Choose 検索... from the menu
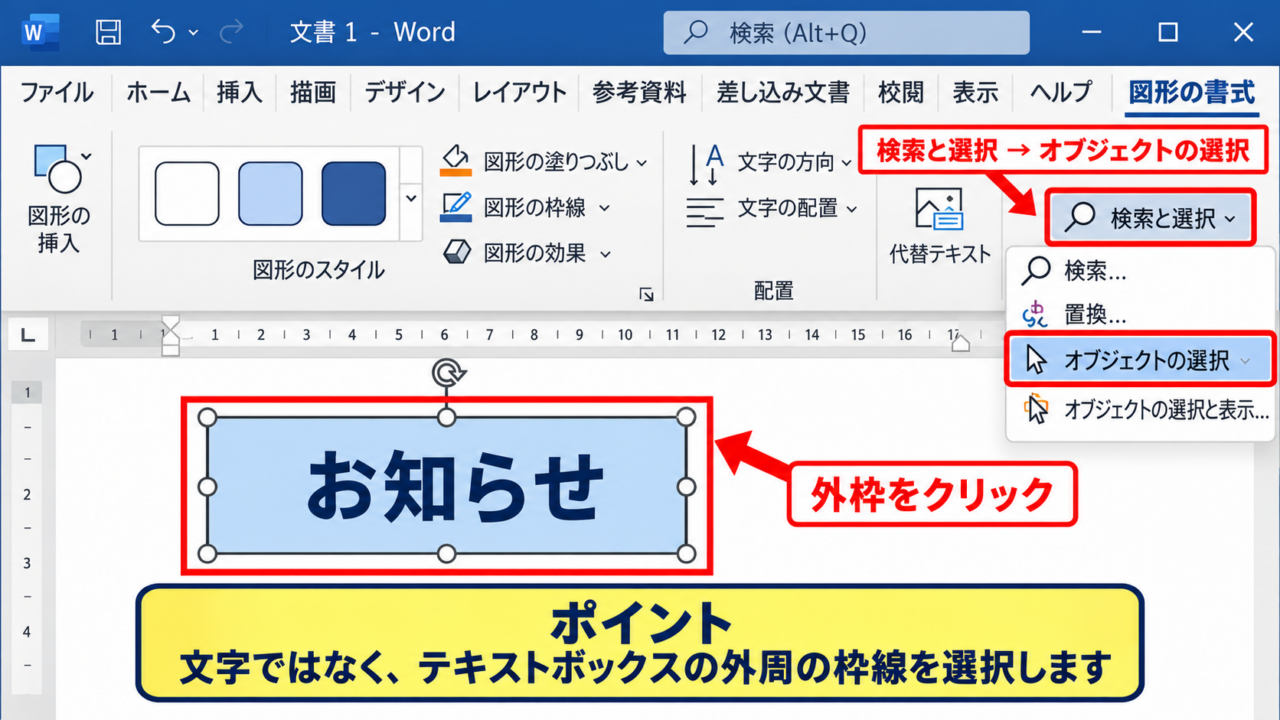This screenshot has height=720, width=1280. [x=1140, y=270]
